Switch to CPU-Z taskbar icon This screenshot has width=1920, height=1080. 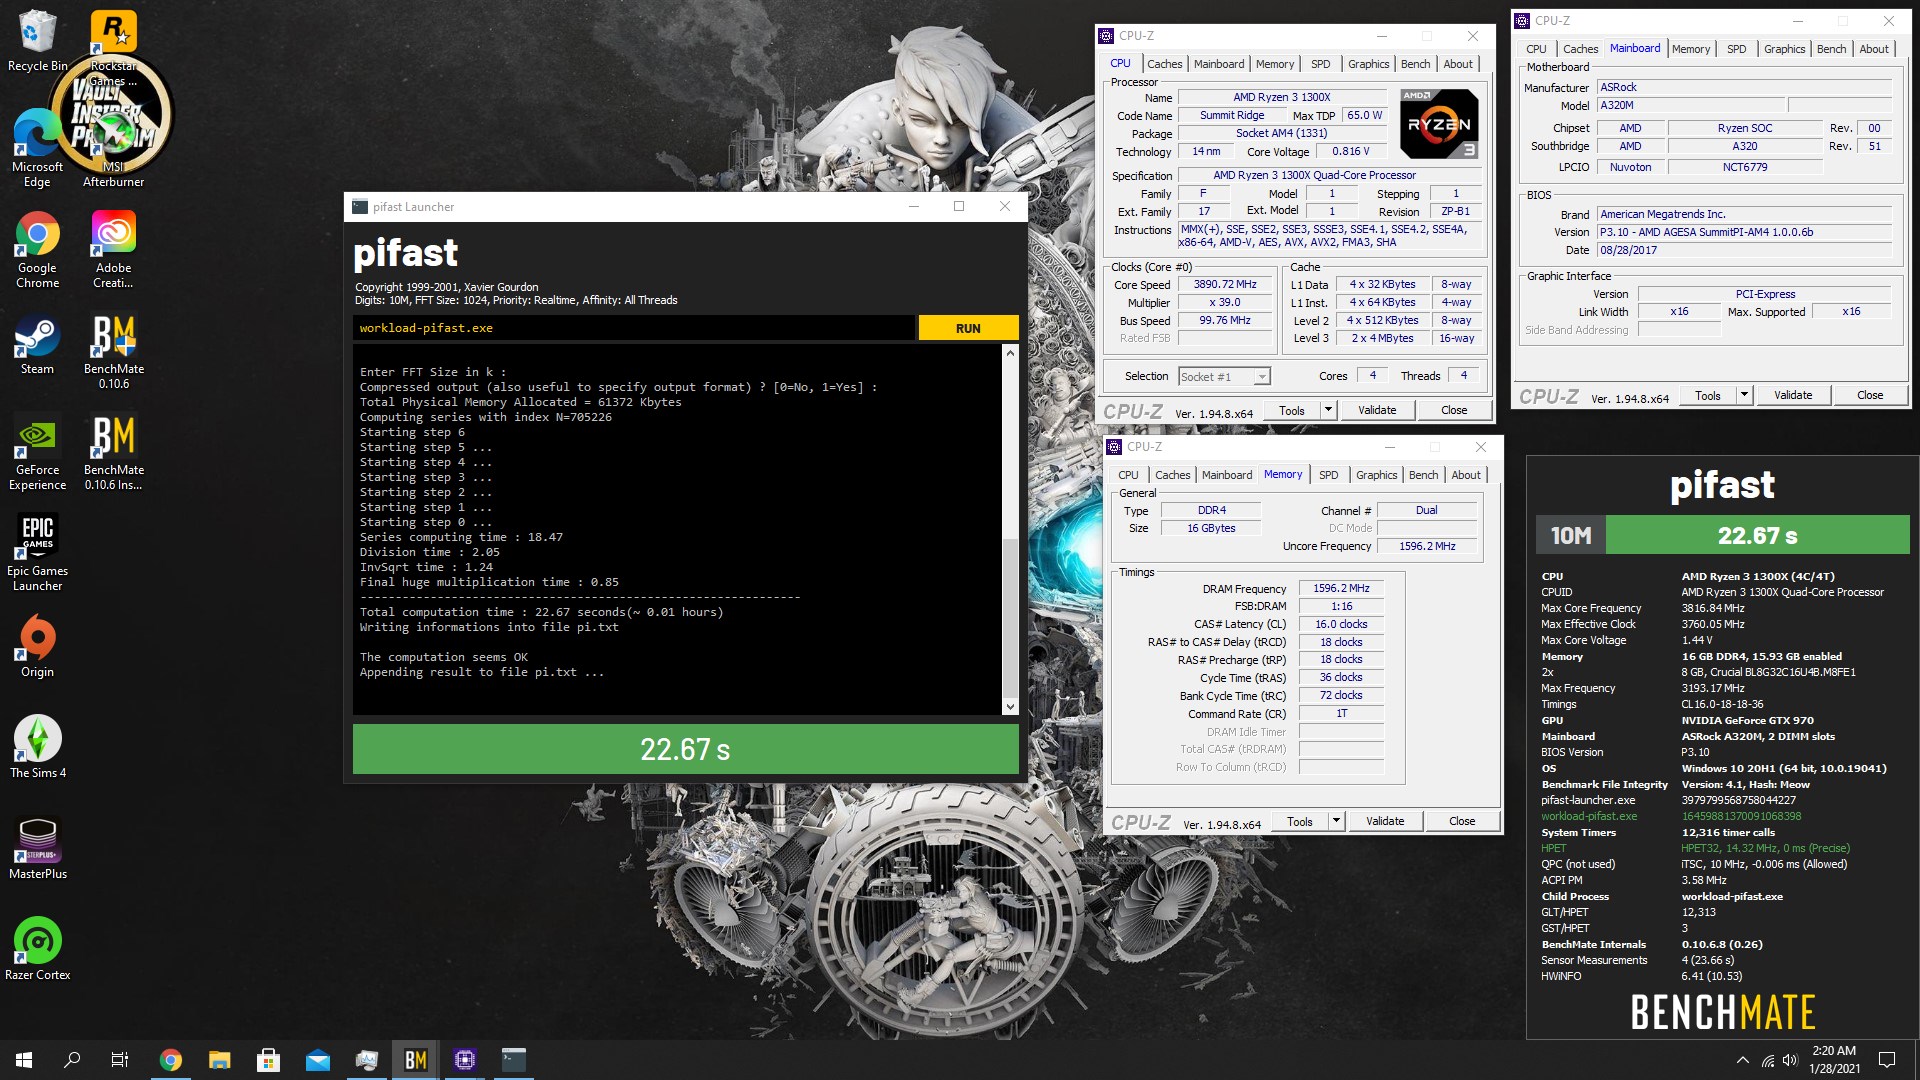point(464,1060)
